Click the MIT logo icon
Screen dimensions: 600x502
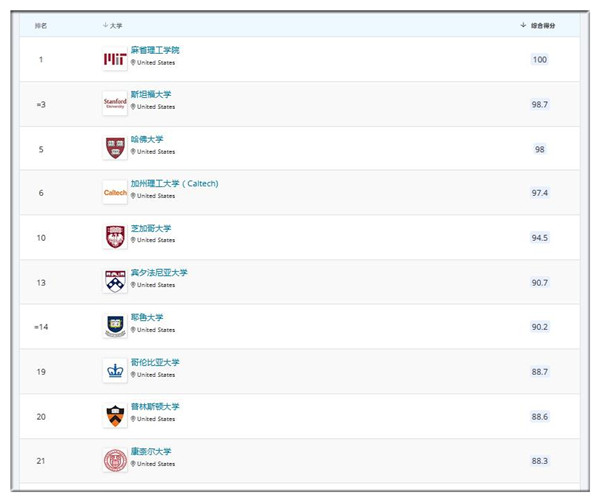coord(115,59)
